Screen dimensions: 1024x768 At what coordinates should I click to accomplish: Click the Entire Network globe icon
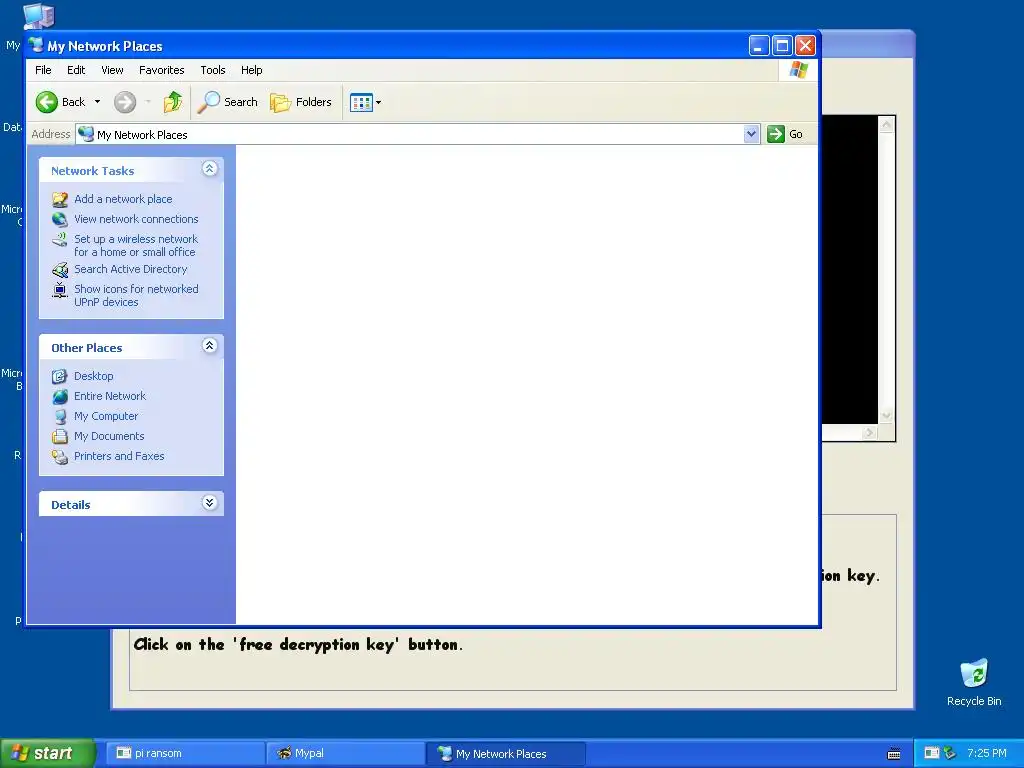coord(60,396)
